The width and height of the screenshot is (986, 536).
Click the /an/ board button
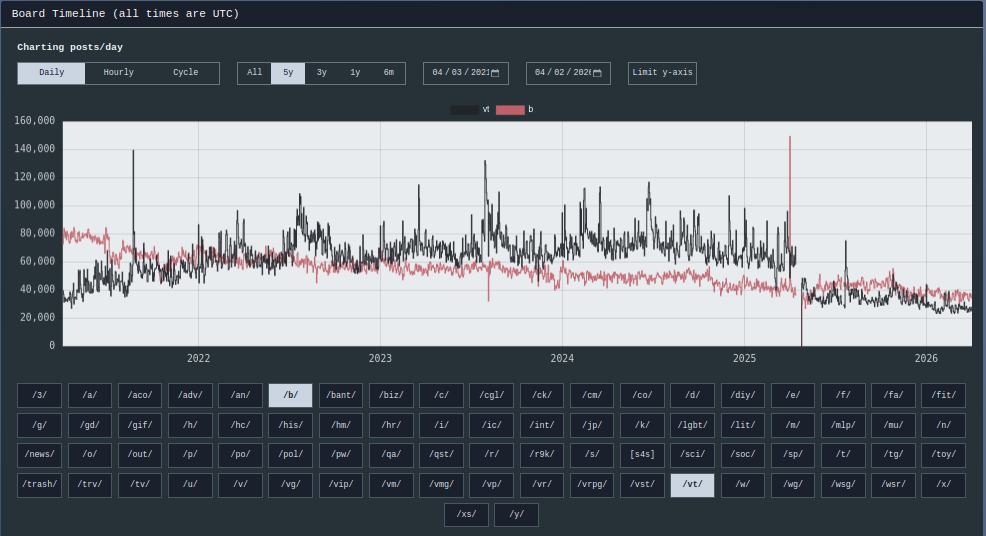pos(240,395)
